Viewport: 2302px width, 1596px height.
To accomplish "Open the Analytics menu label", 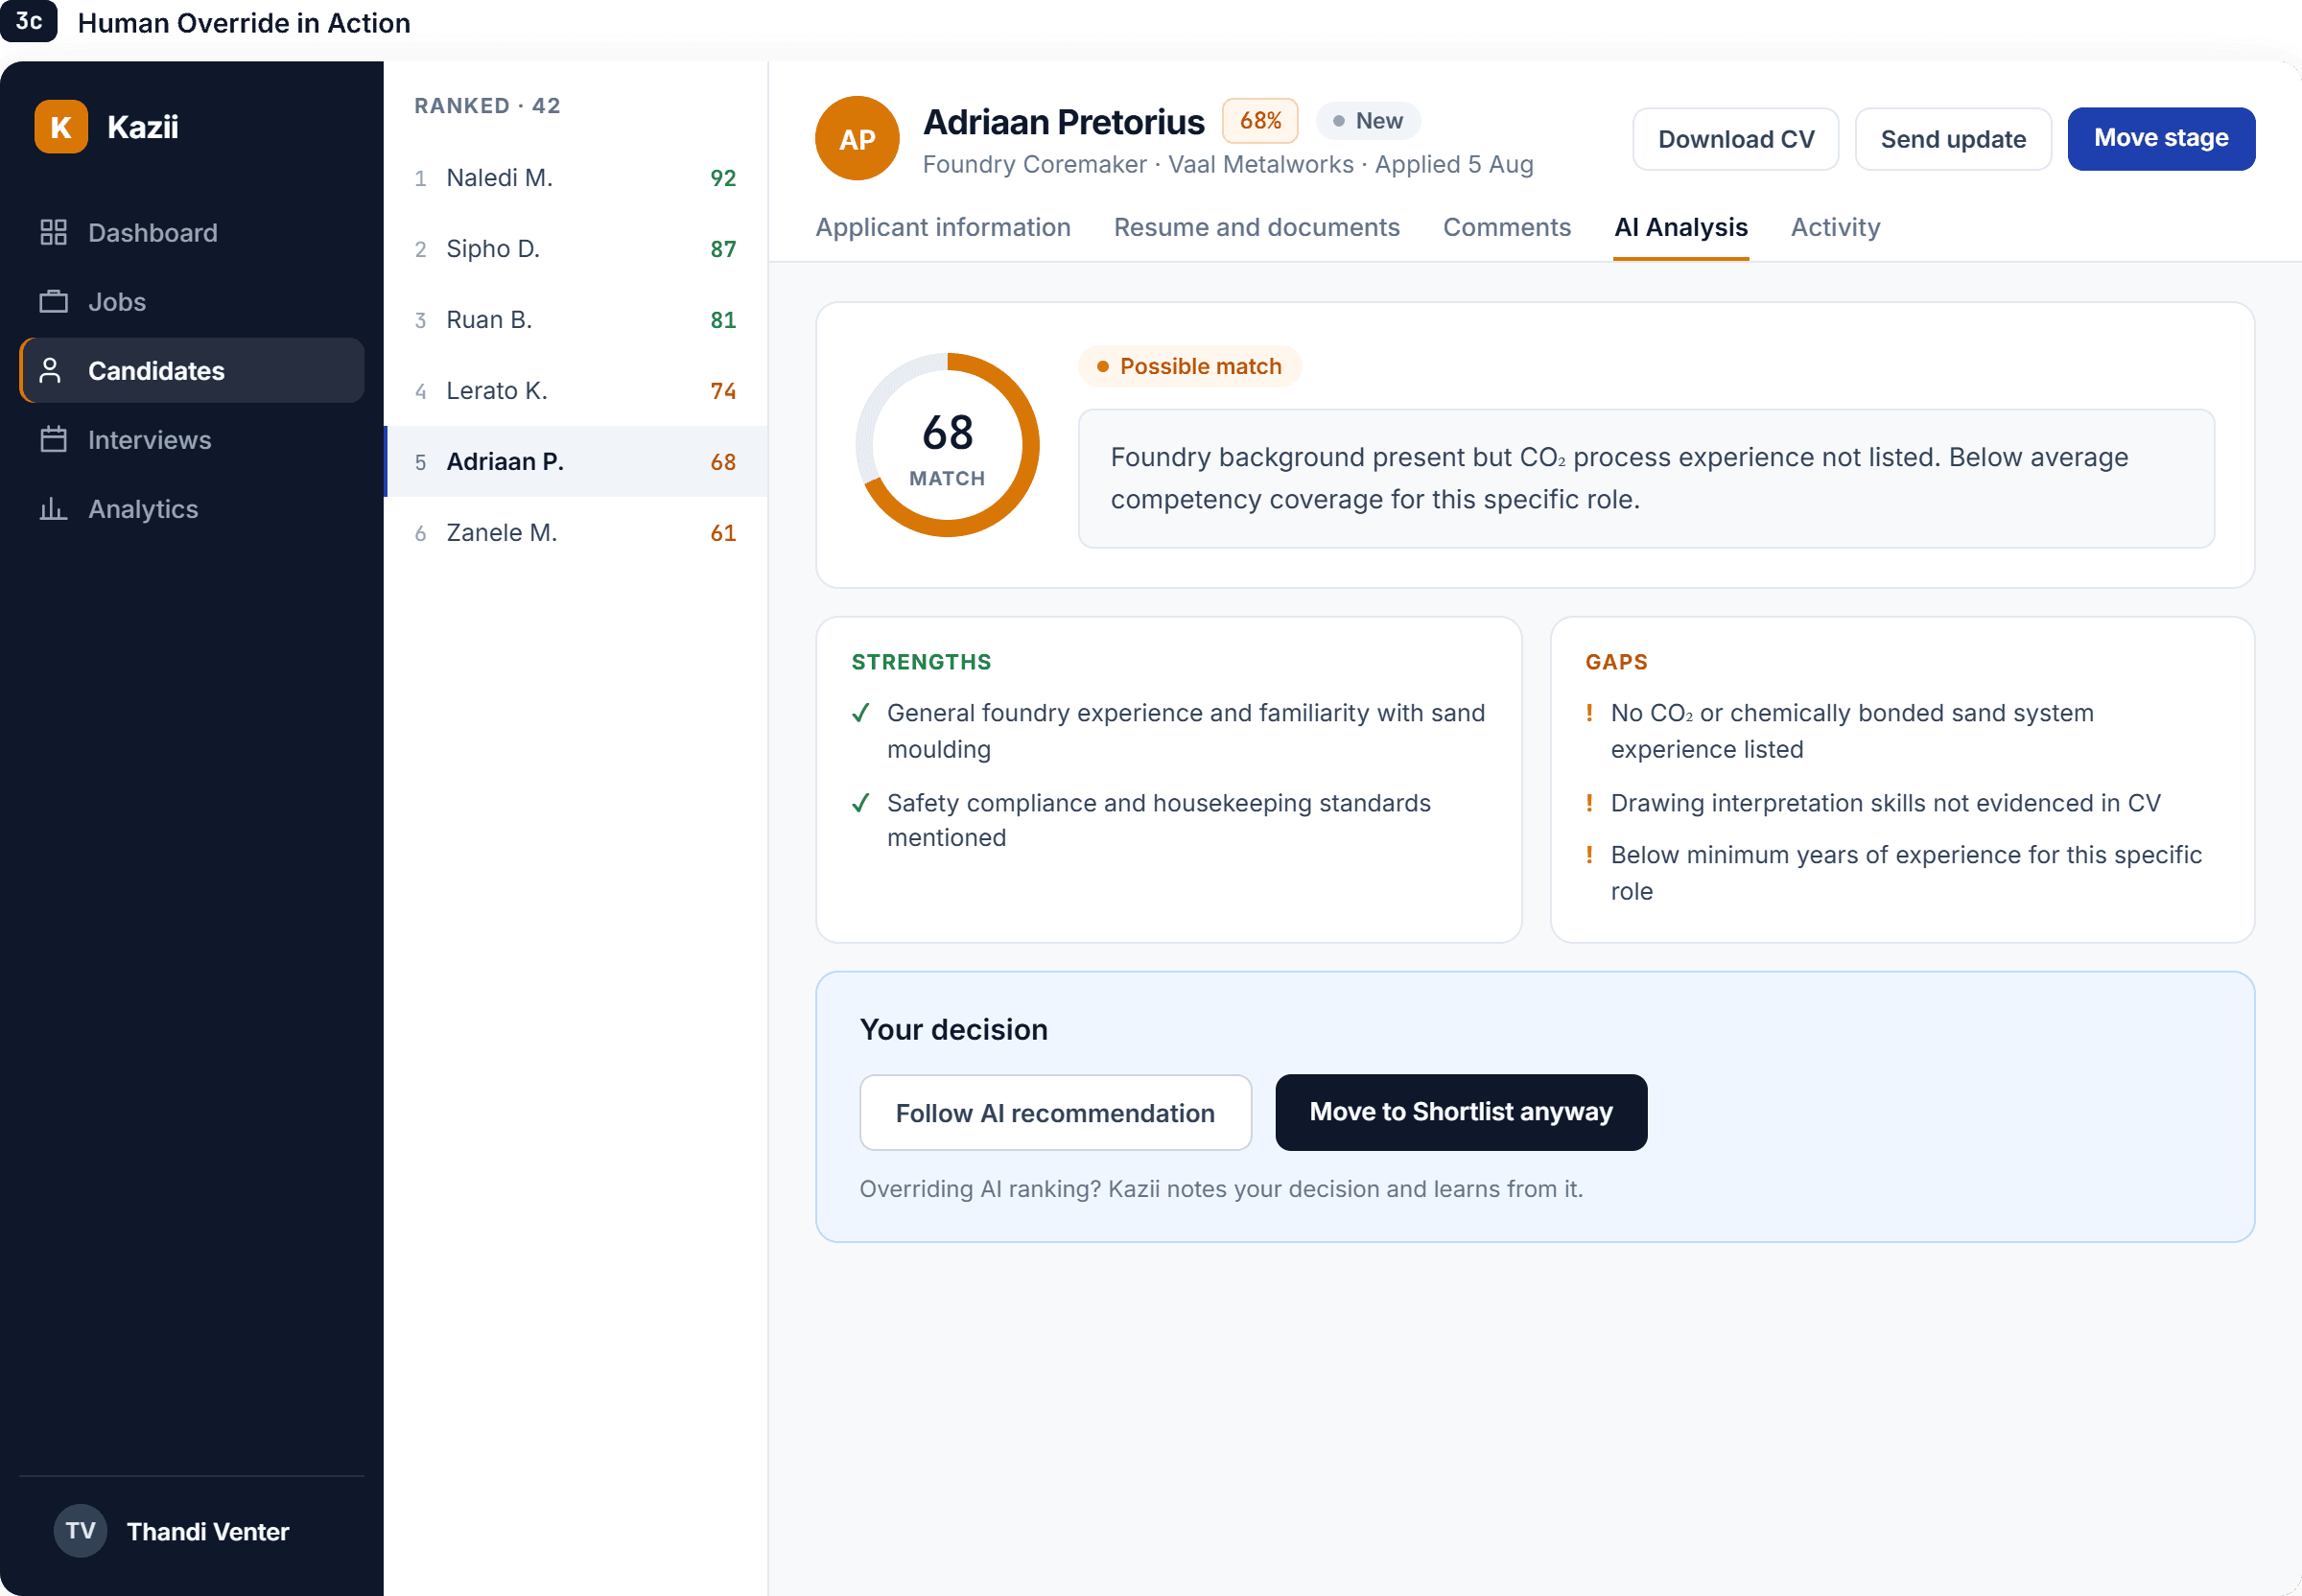I will coord(143,508).
